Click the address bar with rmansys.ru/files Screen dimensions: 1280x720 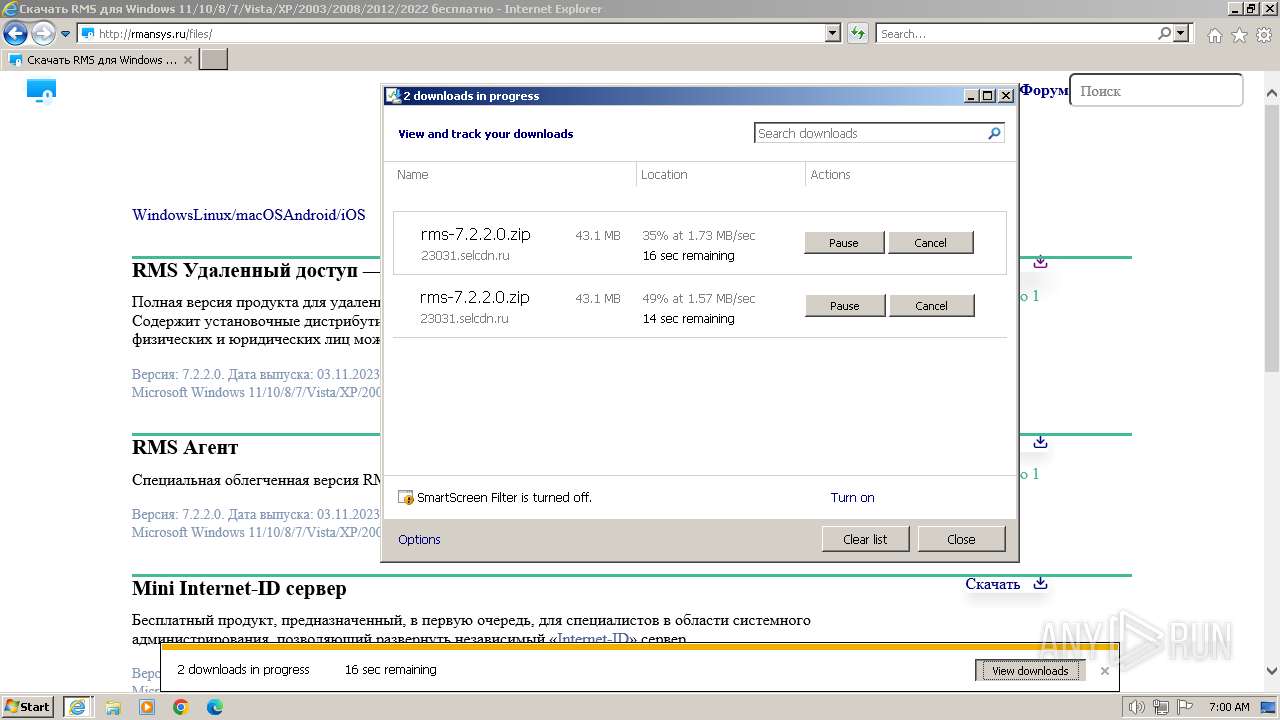[450, 33]
